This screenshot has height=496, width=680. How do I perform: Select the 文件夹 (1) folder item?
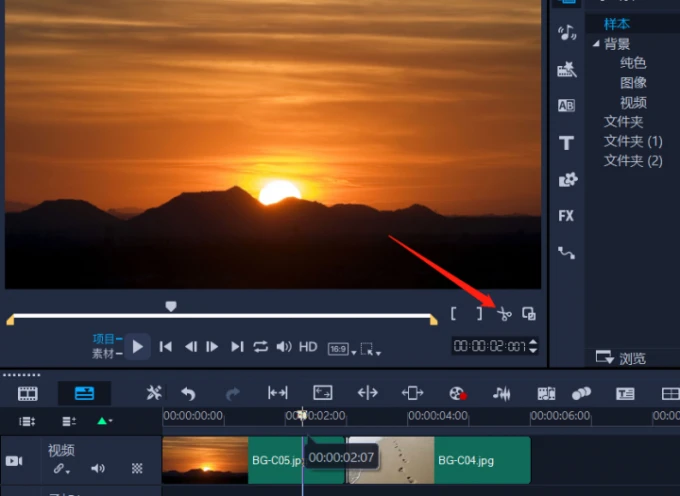point(632,141)
